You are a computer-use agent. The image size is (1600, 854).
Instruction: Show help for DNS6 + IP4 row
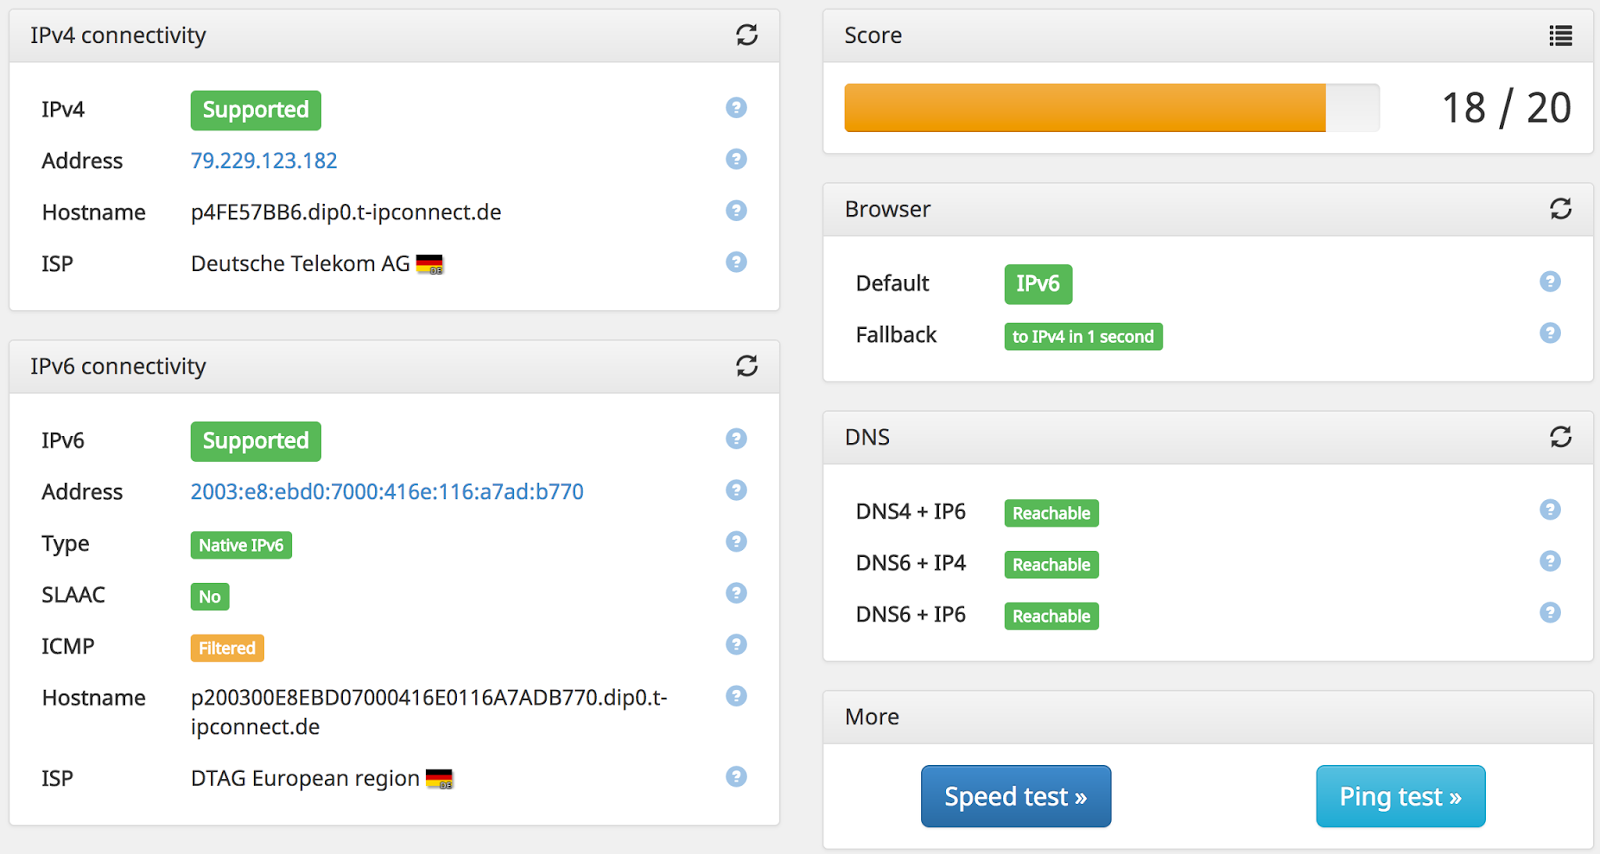[x=1550, y=562]
